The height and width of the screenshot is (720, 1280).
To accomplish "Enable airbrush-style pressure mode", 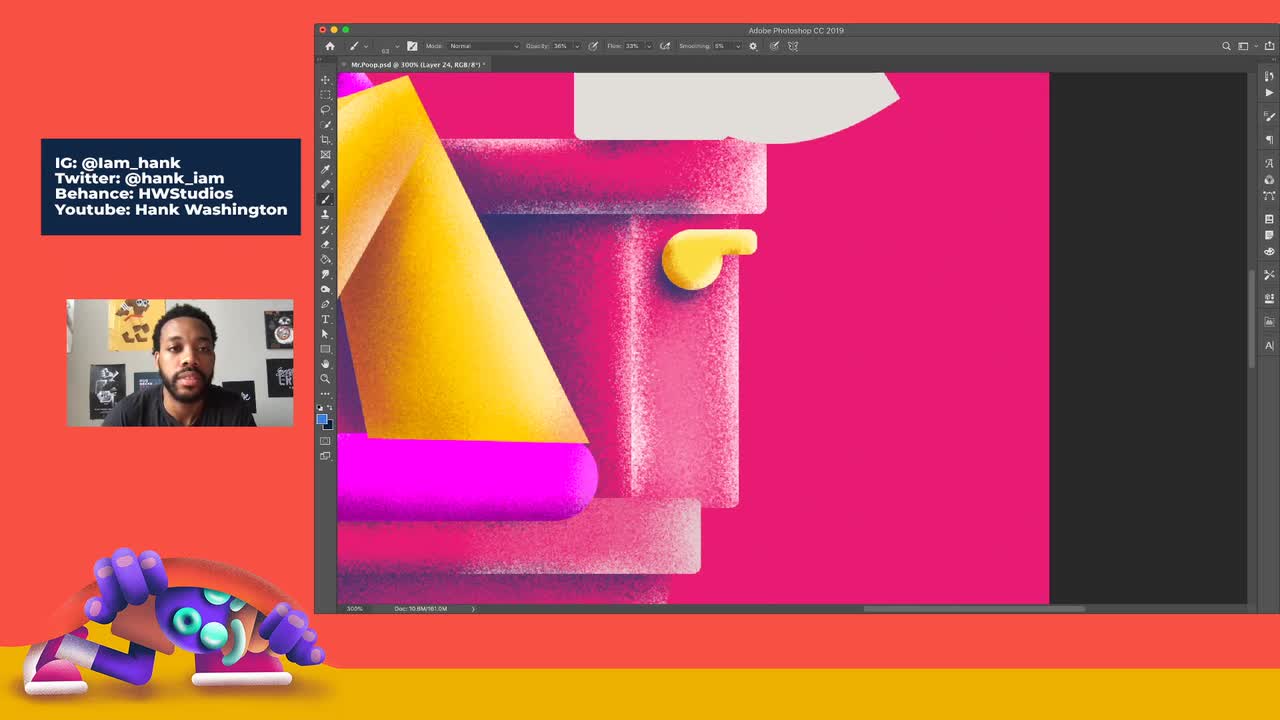I will [x=665, y=46].
